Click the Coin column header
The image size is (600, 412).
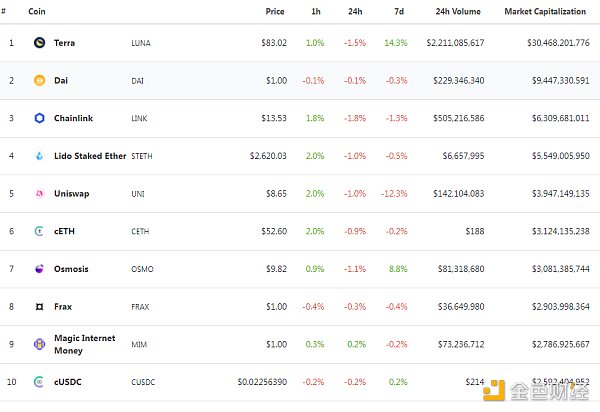click(x=37, y=11)
